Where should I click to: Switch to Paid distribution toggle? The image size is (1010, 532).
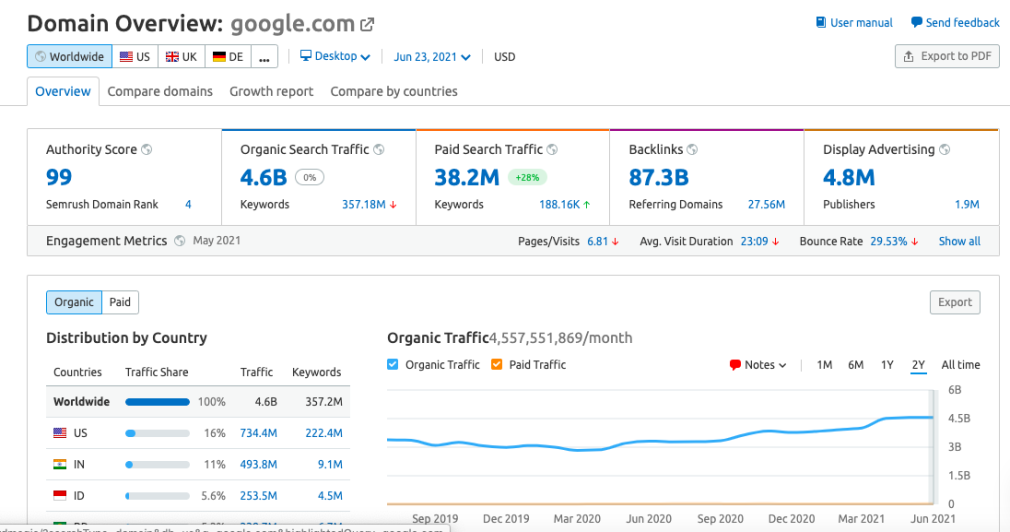coord(120,302)
